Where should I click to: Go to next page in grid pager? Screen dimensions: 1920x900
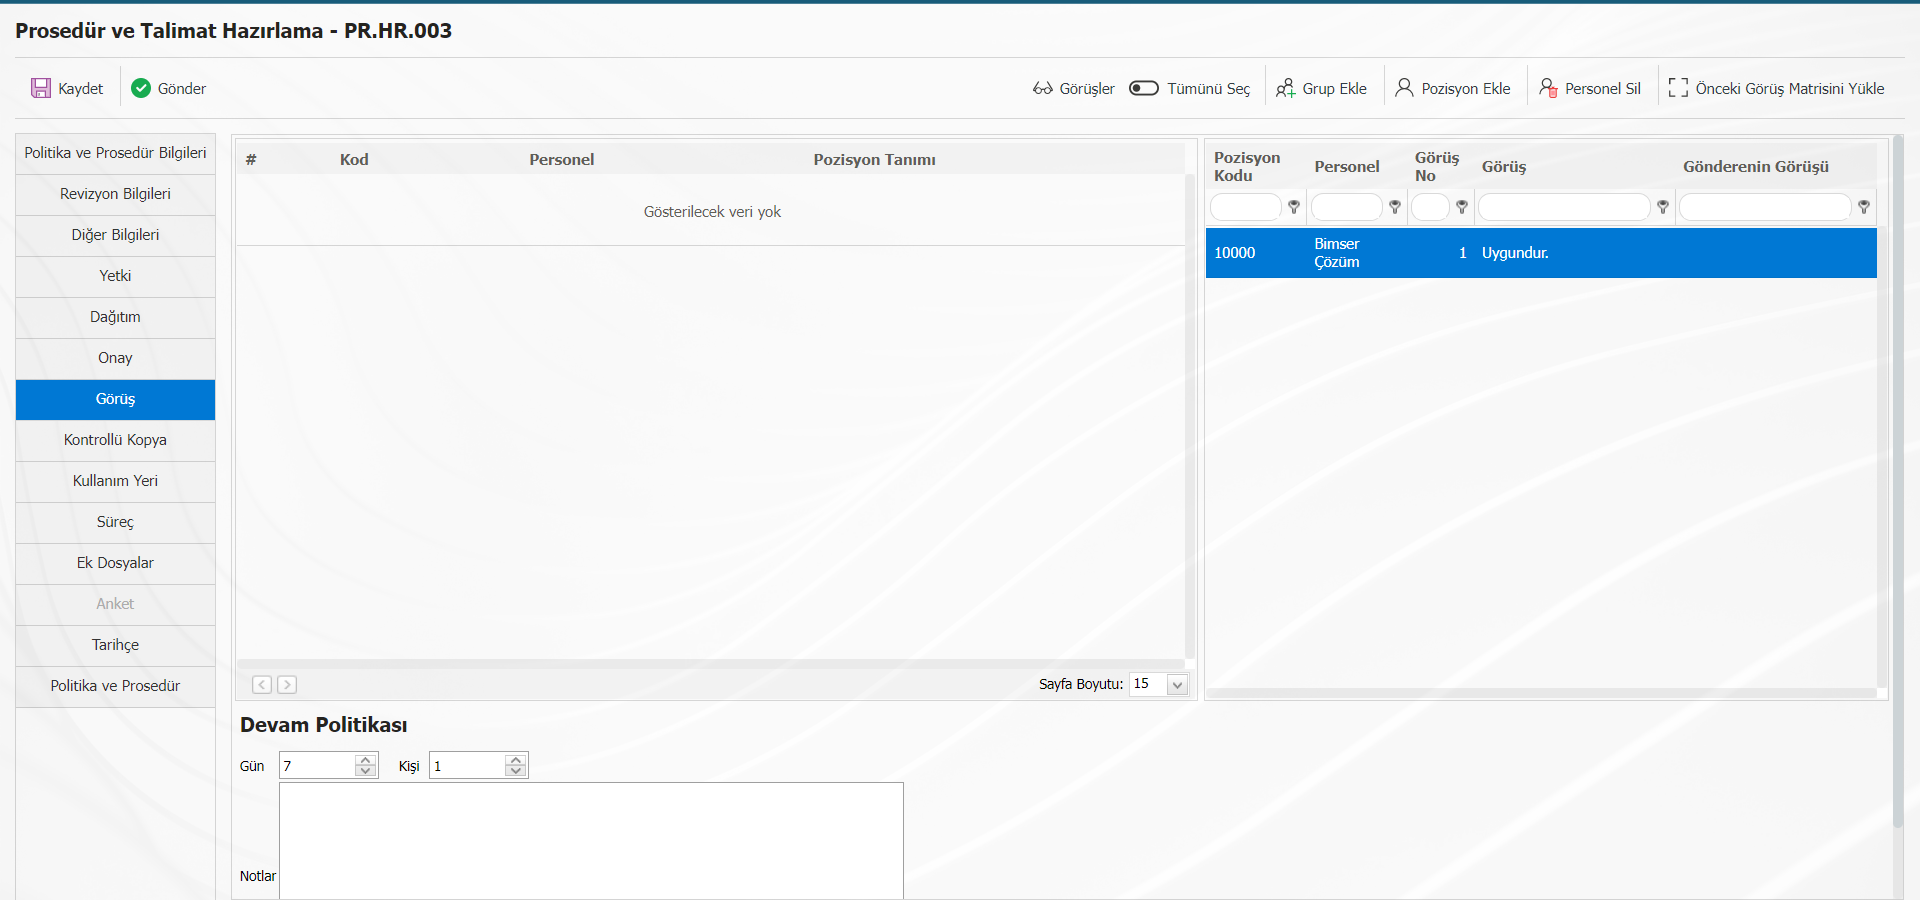pyautogui.click(x=287, y=684)
